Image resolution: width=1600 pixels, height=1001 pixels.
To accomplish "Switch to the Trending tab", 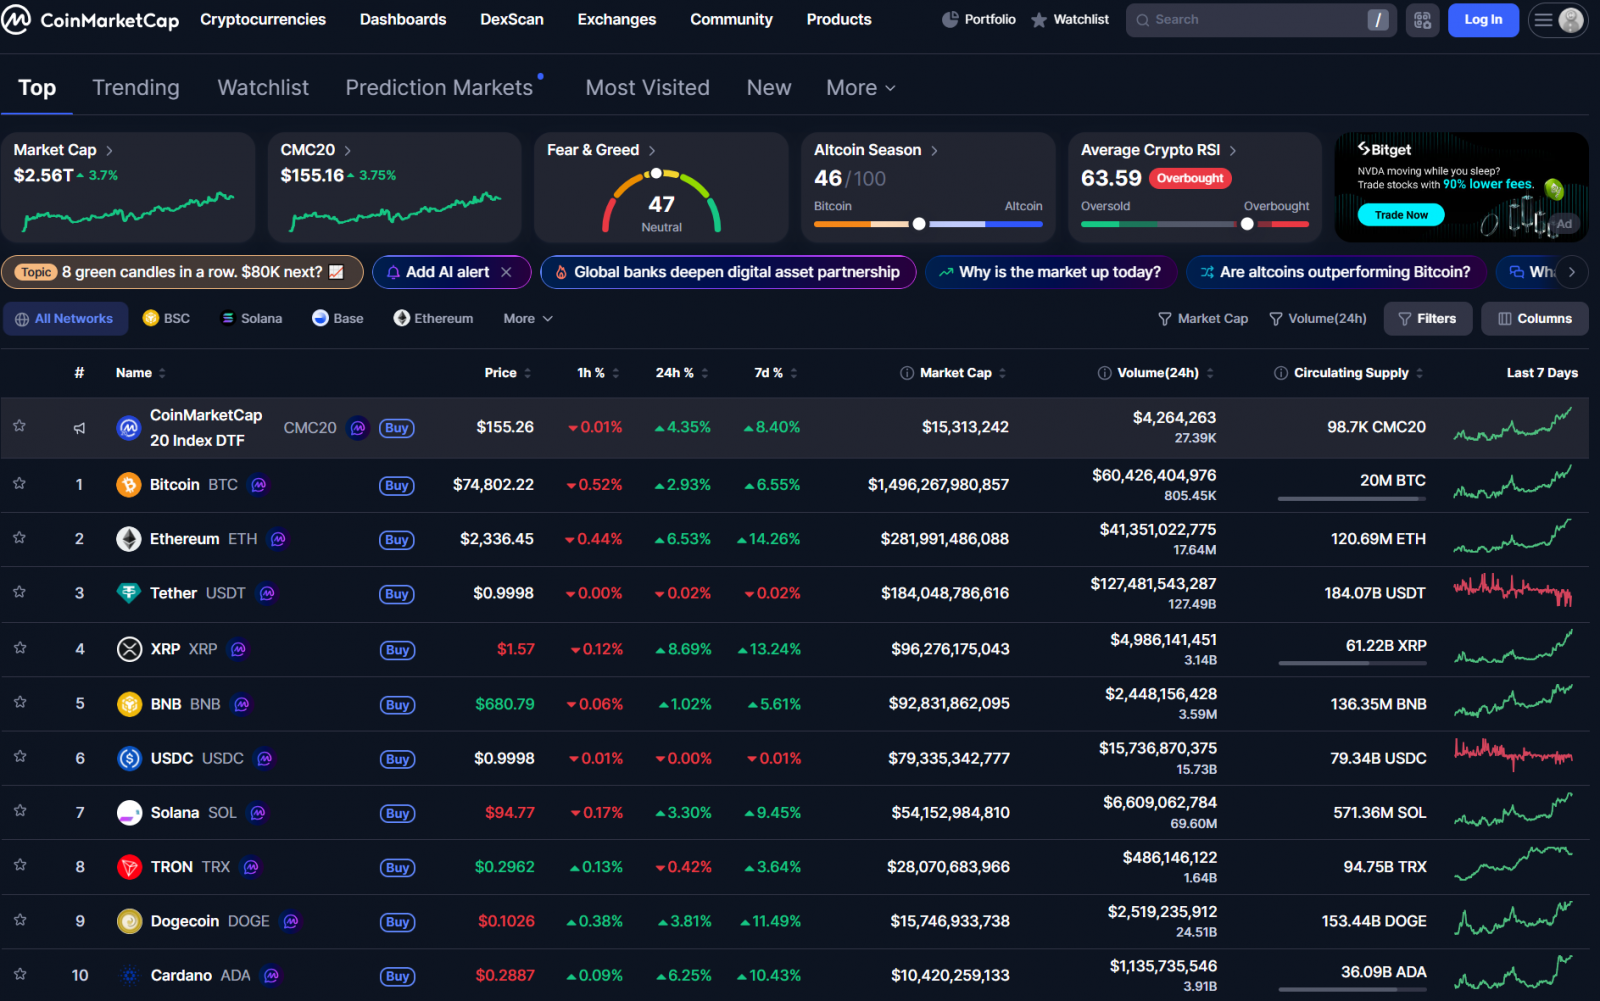I will [x=136, y=88].
